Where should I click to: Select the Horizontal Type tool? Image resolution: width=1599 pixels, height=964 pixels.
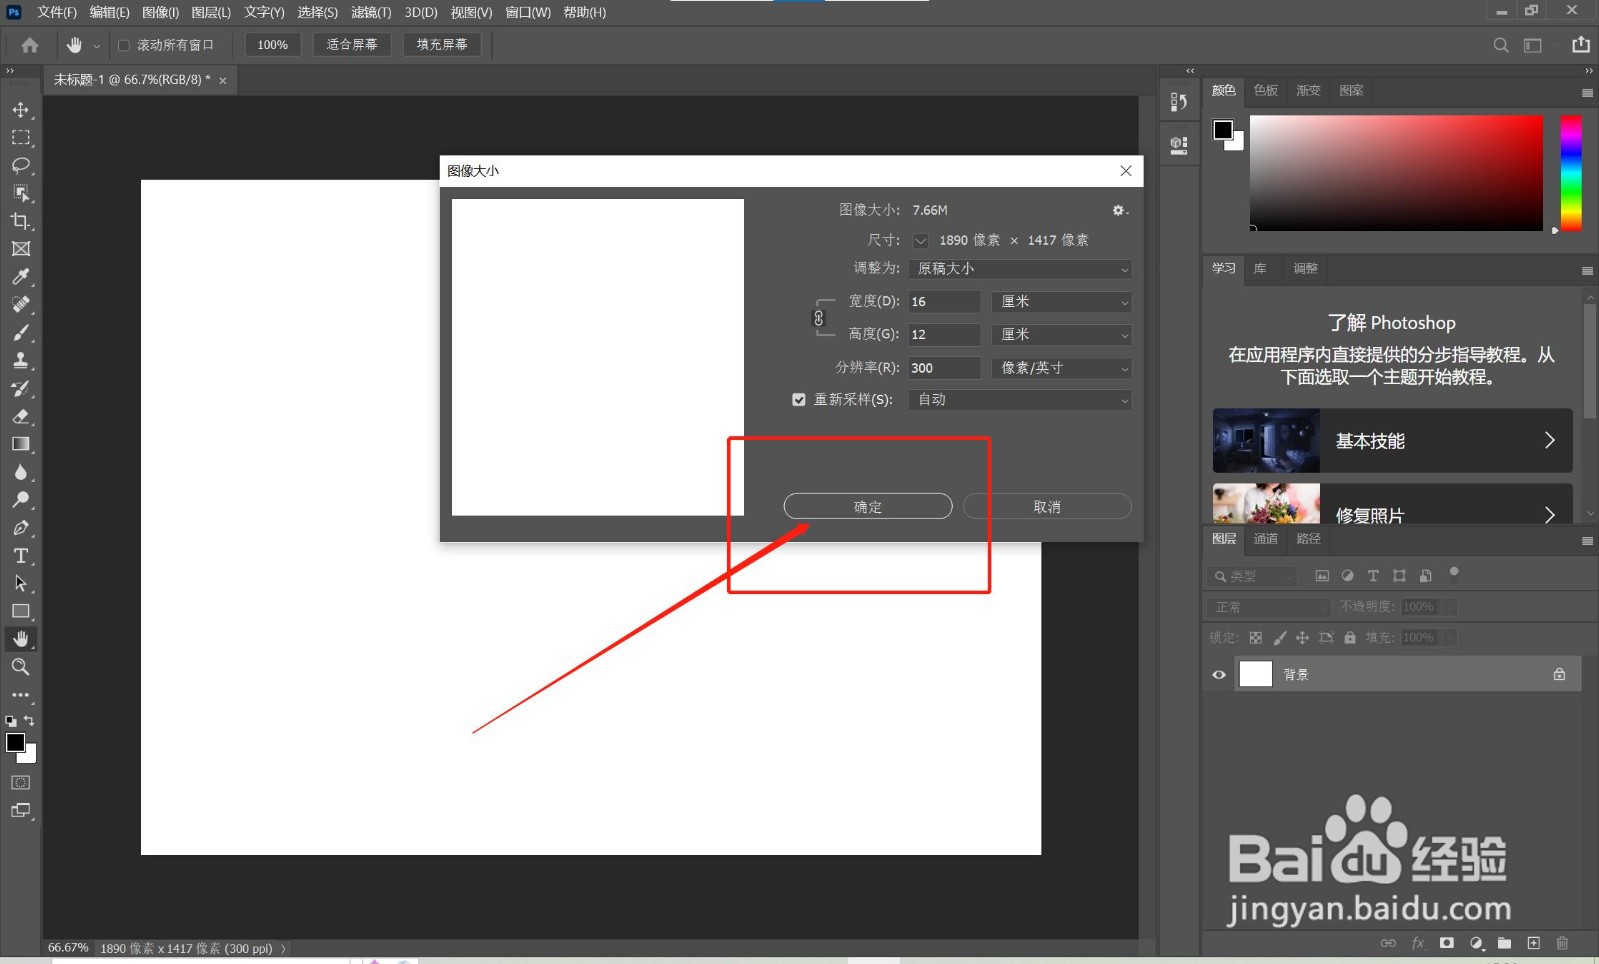click(x=20, y=556)
